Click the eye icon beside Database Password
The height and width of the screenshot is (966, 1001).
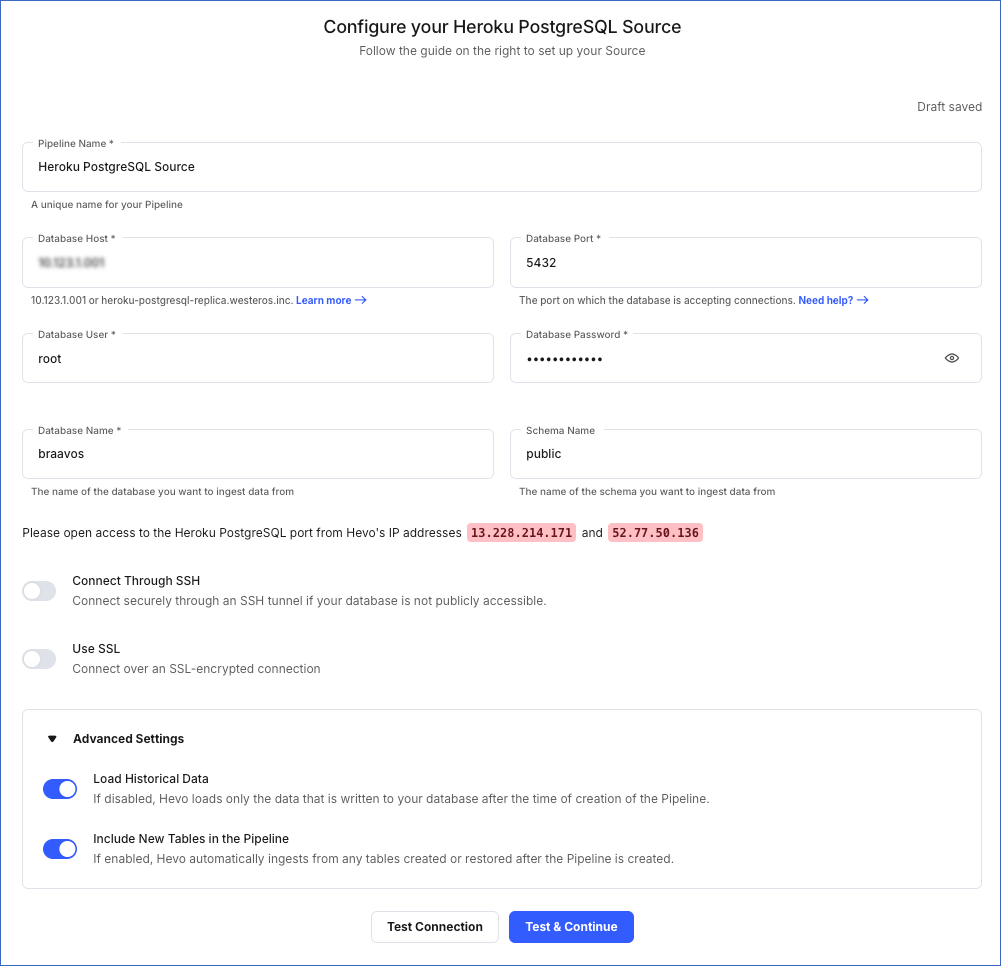951,358
